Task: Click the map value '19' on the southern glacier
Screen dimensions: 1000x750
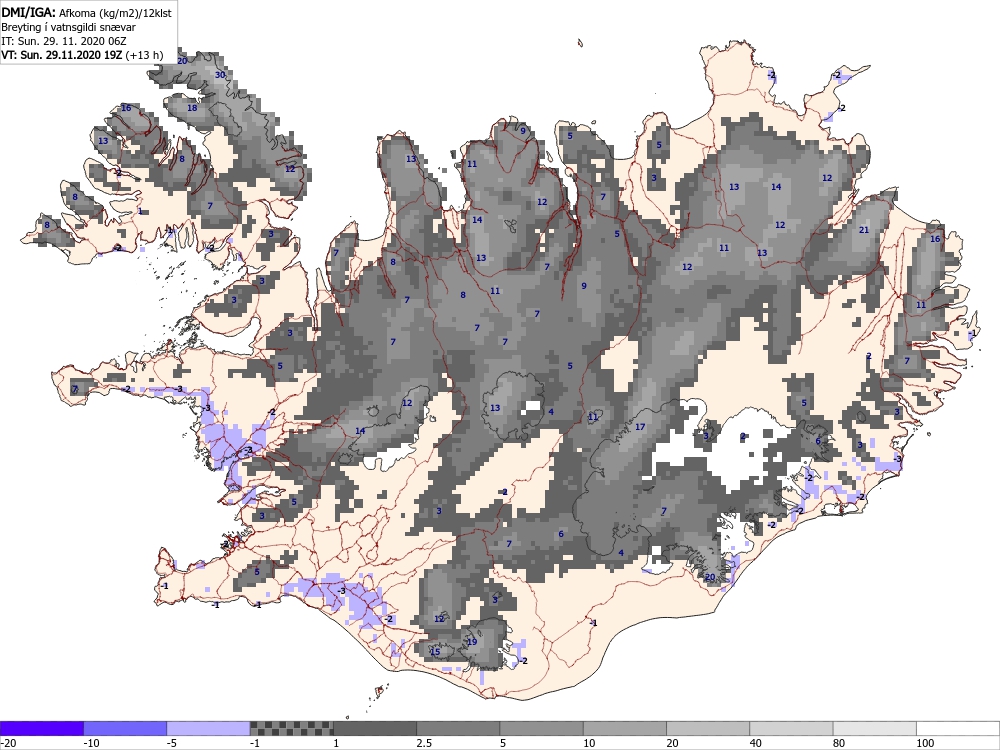Action: pyautogui.click(x=472, y=642)
